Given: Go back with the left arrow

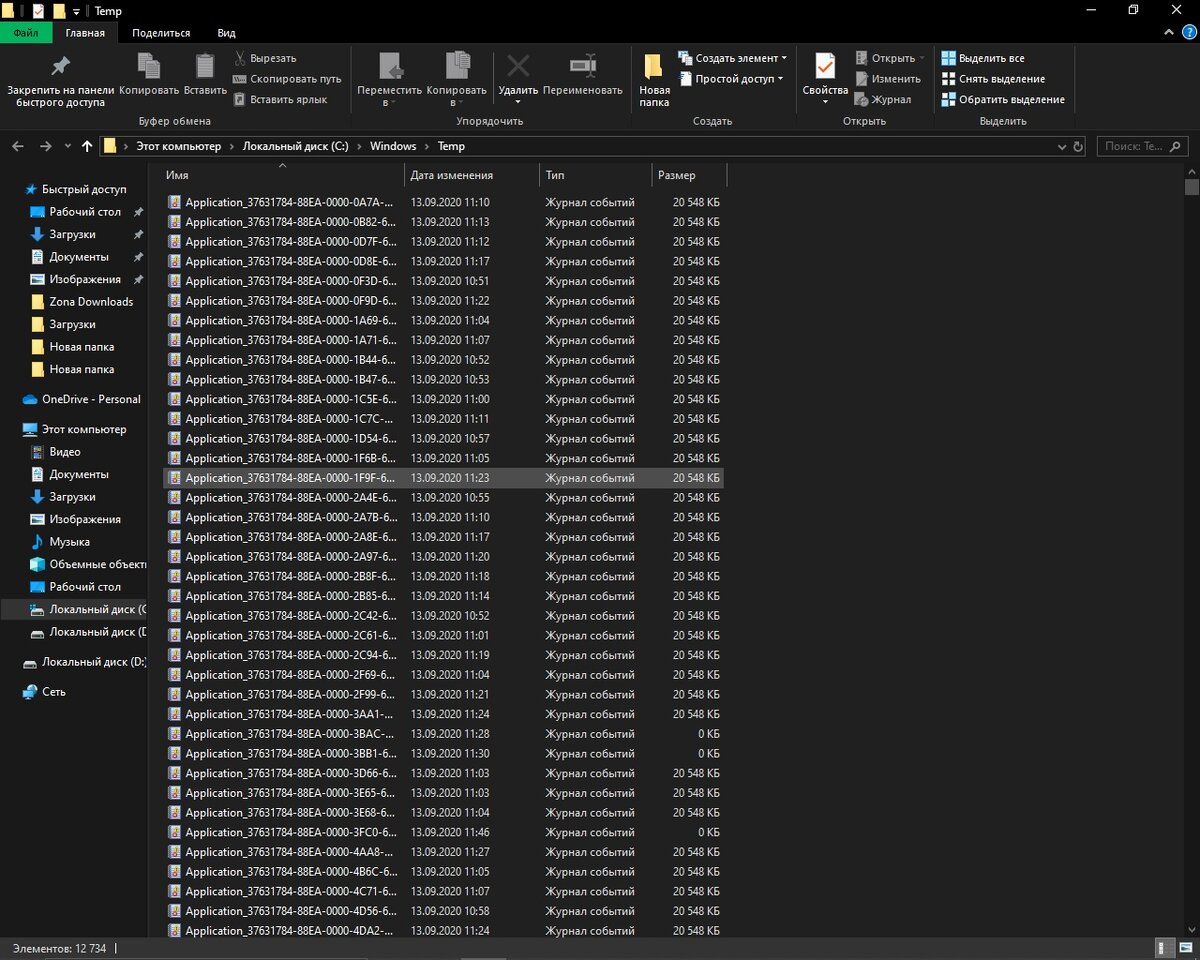Looking at the screenshot, I should point(18,146).
